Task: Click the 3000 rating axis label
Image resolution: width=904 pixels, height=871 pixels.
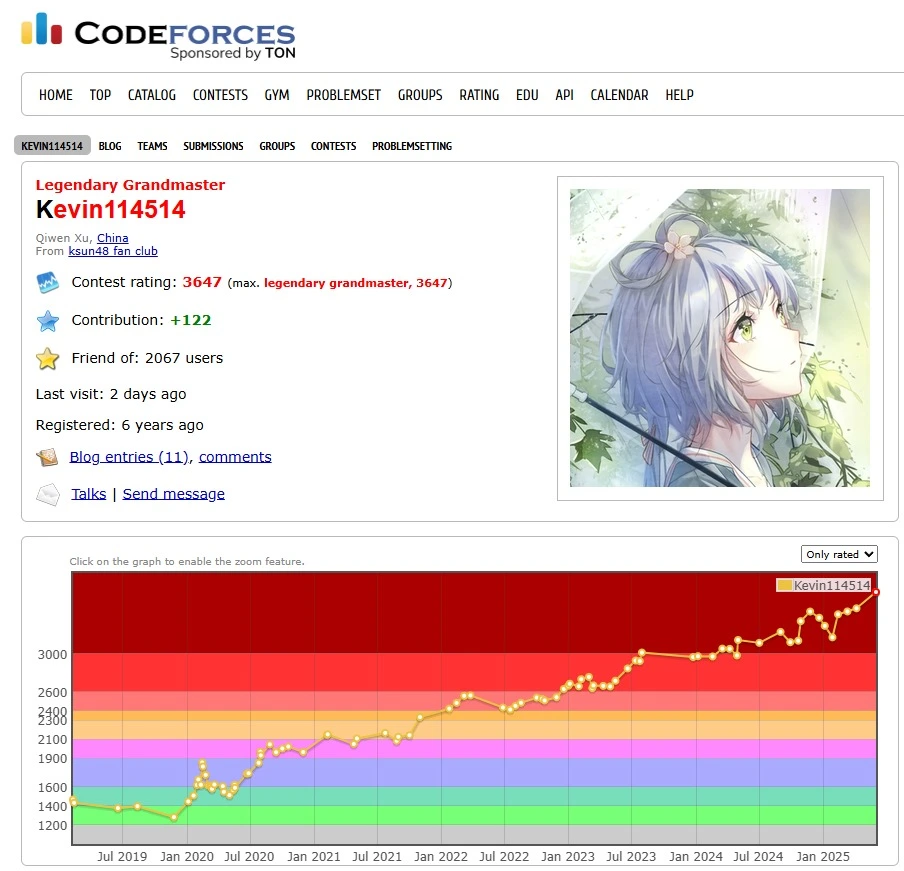Action: point(52,655)
